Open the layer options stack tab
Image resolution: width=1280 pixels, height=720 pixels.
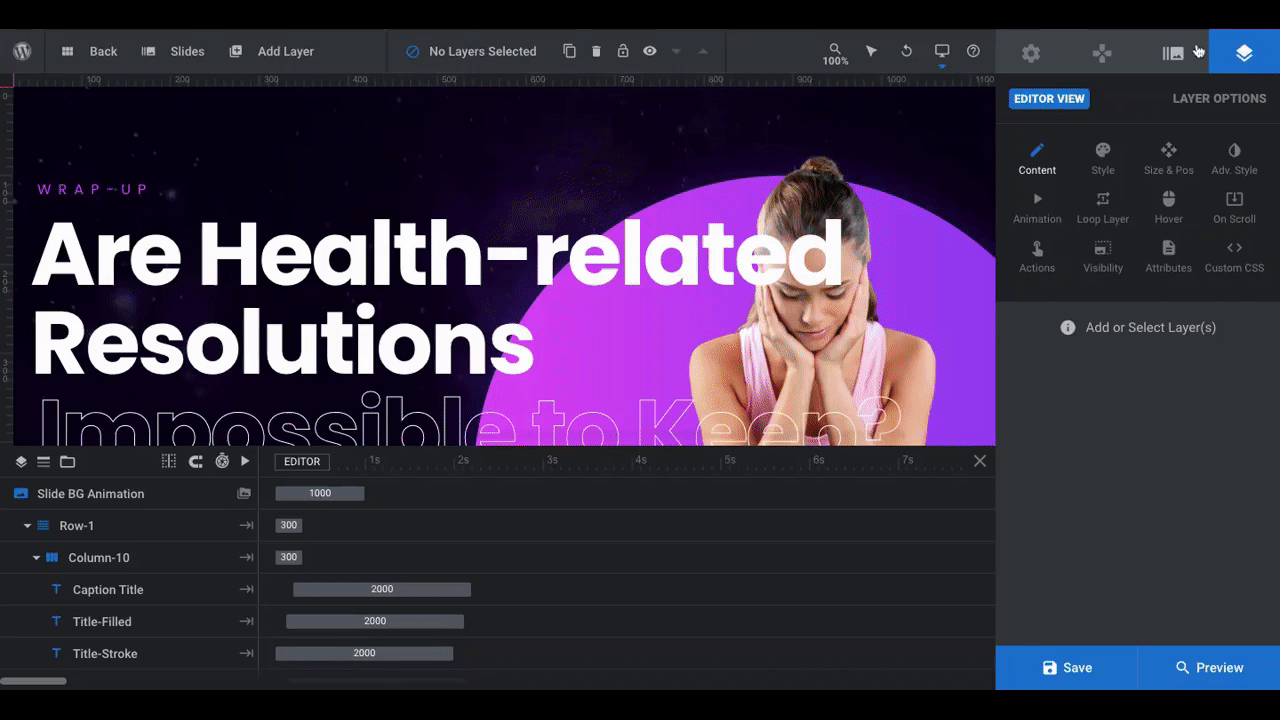click(1244, 53)
